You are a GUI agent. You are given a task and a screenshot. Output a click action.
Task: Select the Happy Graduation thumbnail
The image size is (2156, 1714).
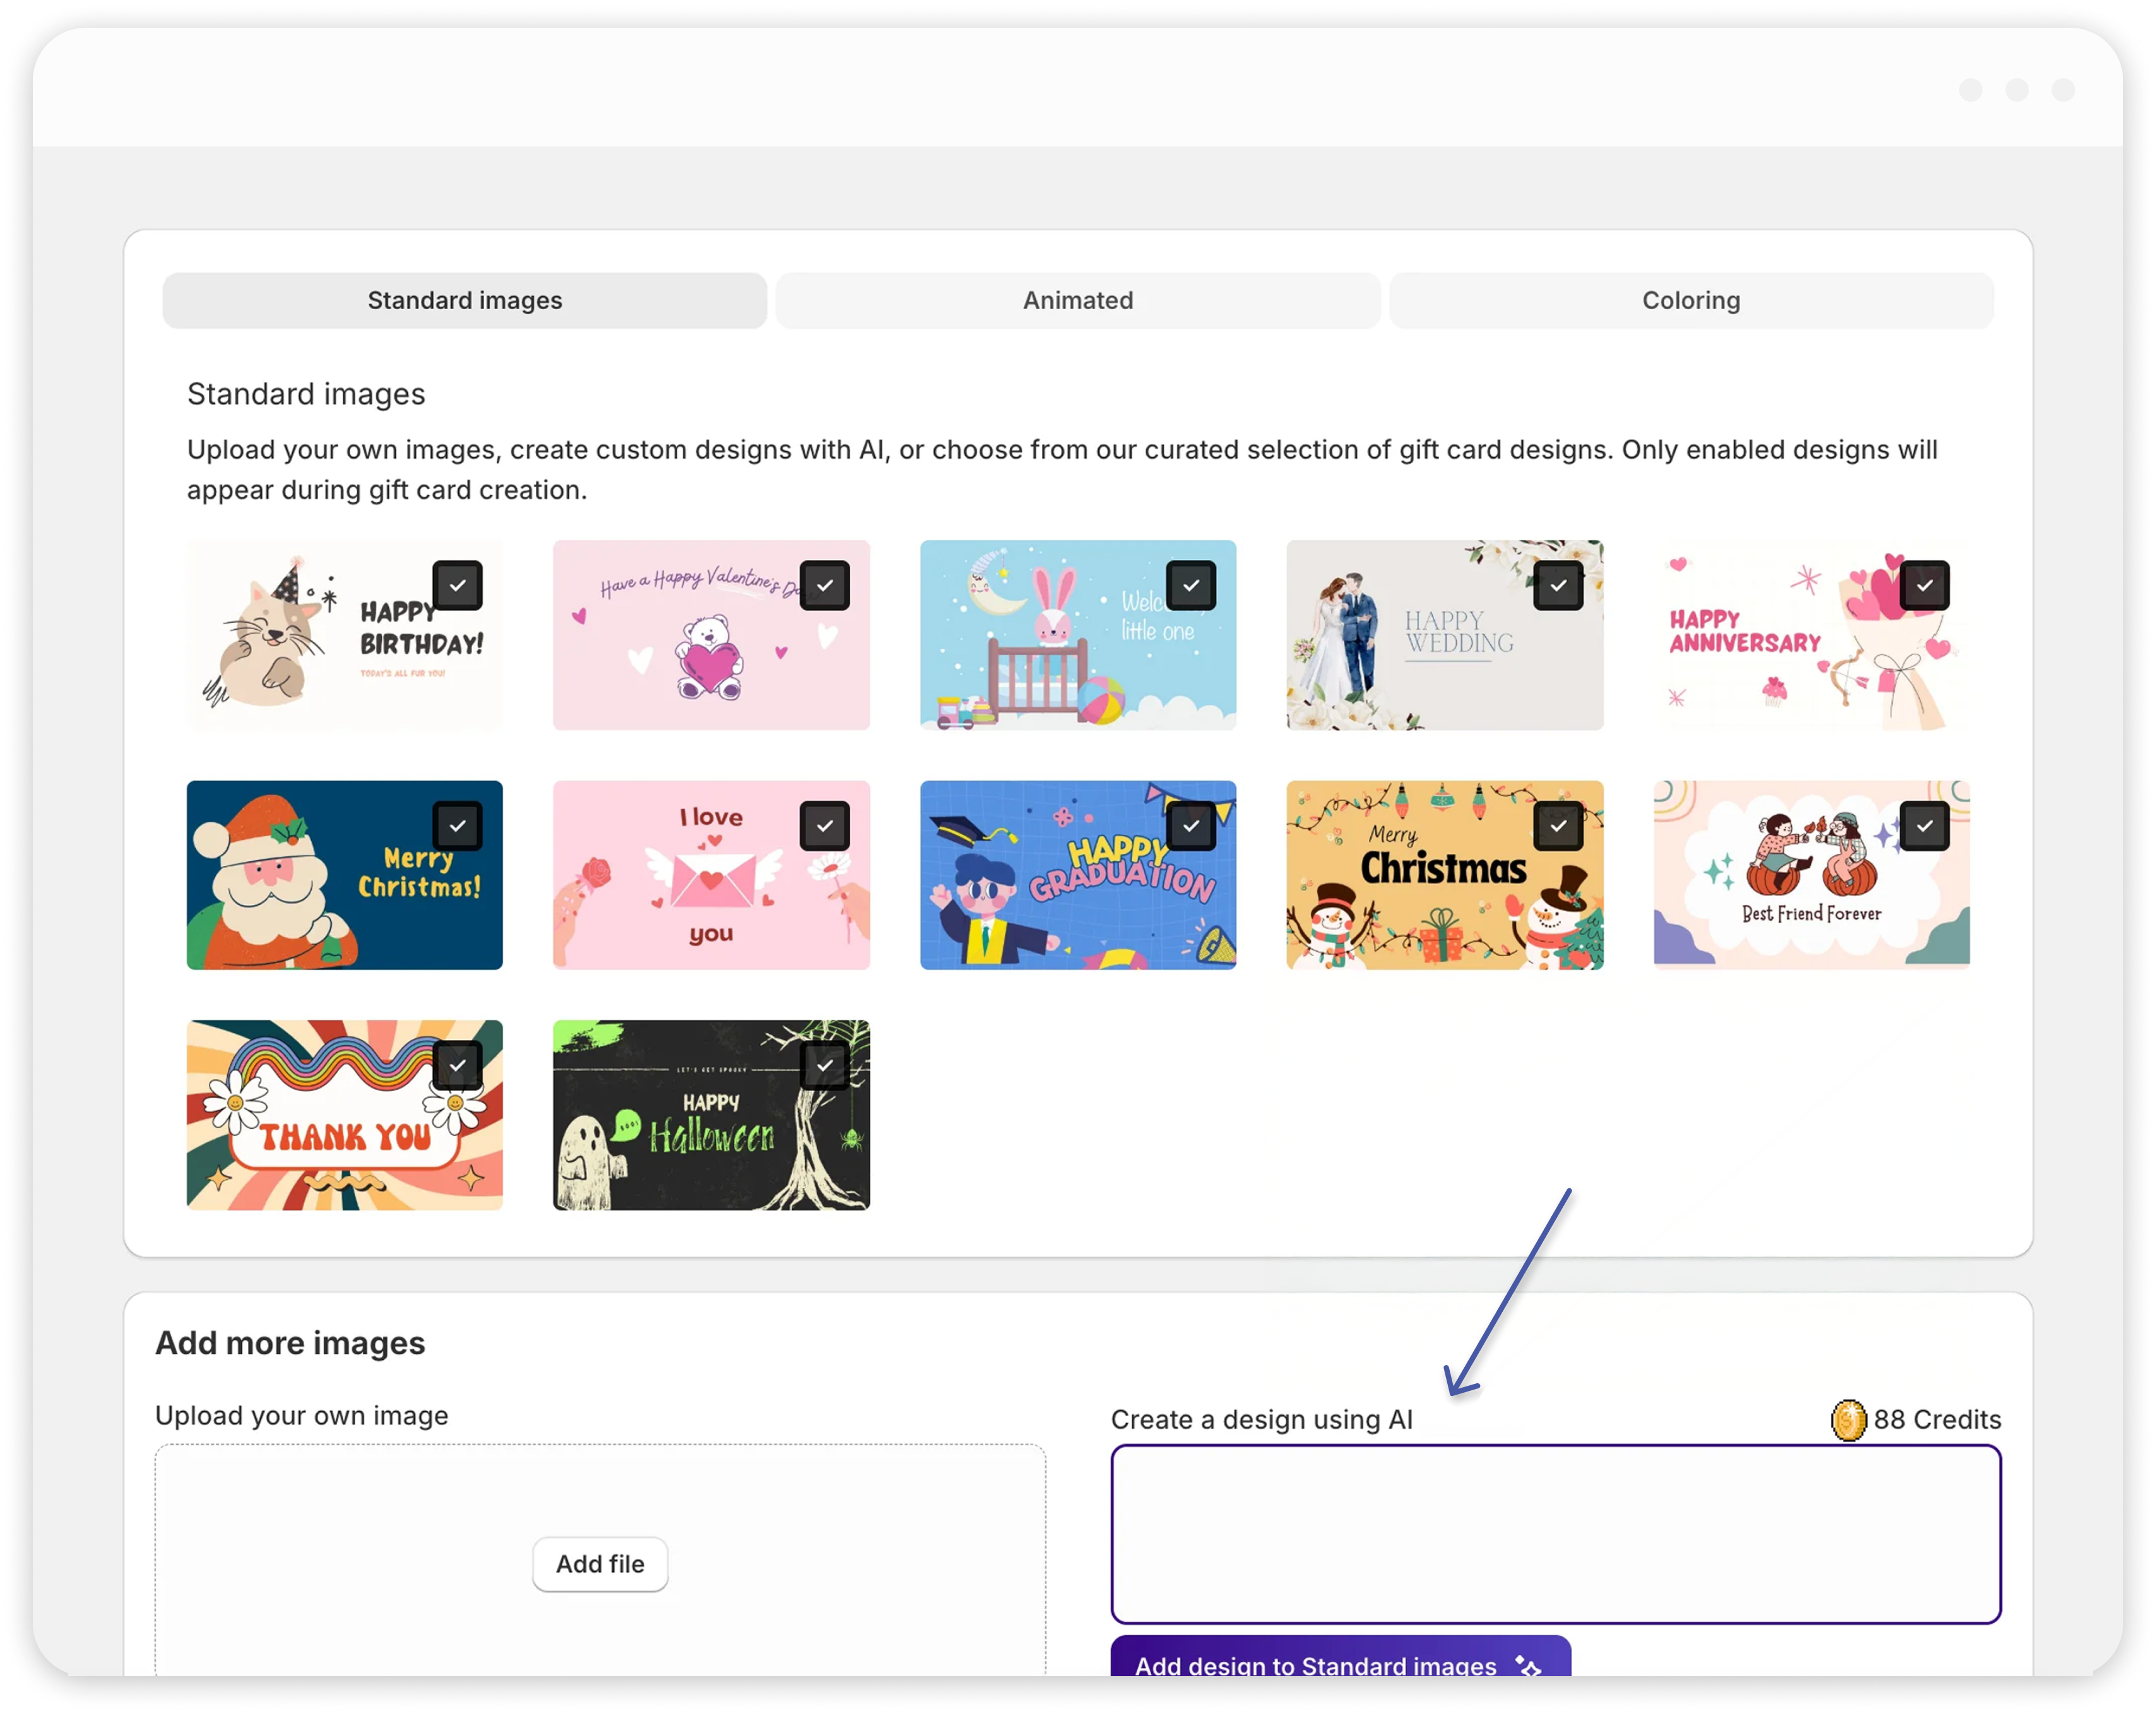point(1078,875)
